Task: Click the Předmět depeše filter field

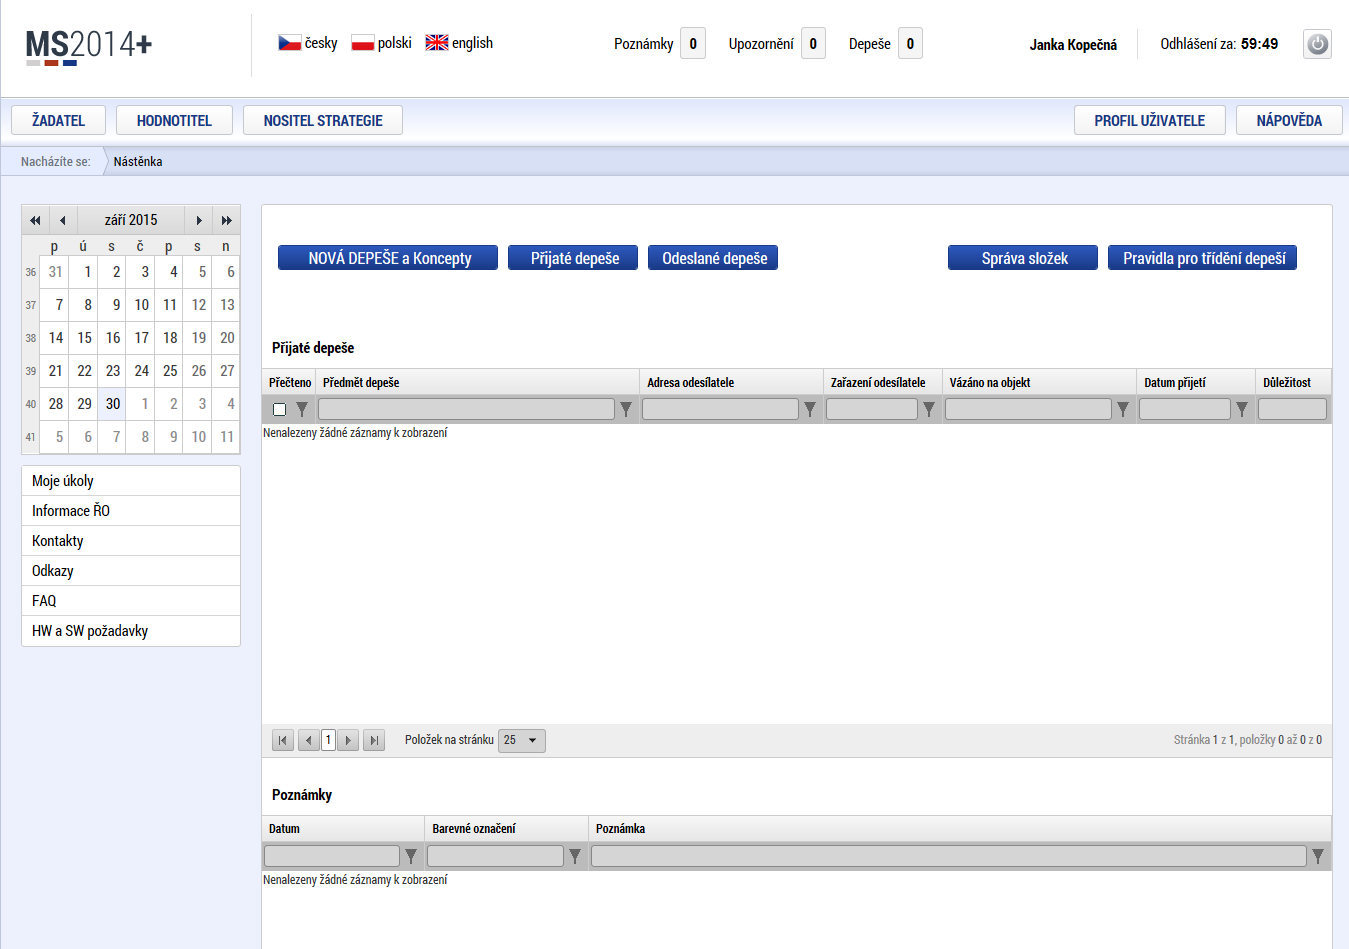Action: (x=466, y=409)
